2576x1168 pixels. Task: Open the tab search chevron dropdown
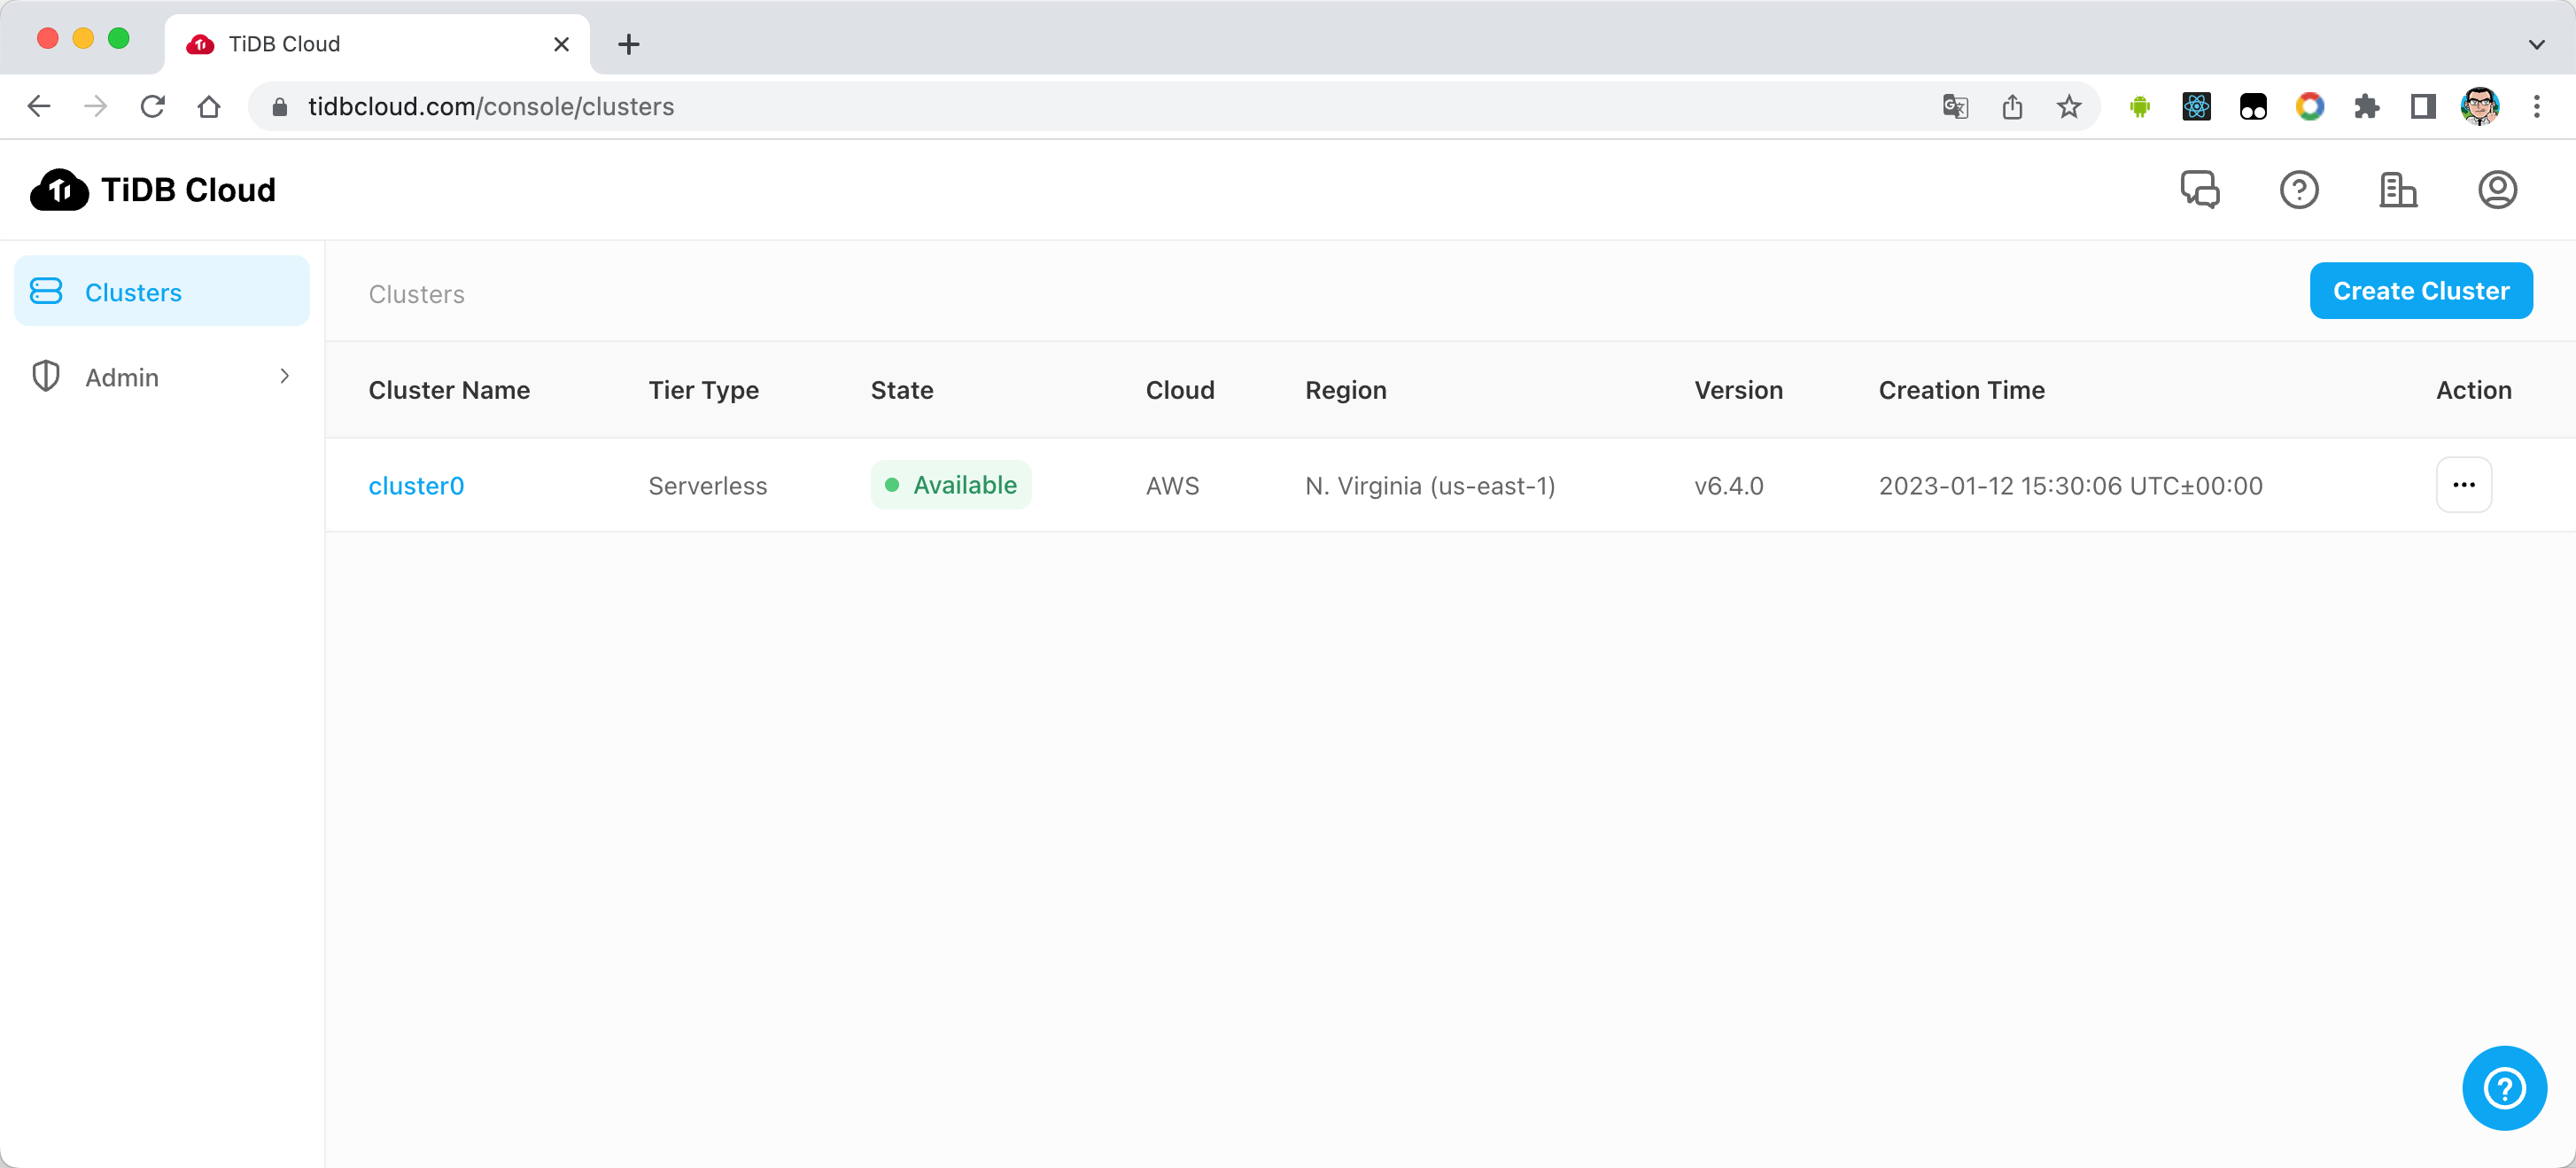(x=2536, y=44)
